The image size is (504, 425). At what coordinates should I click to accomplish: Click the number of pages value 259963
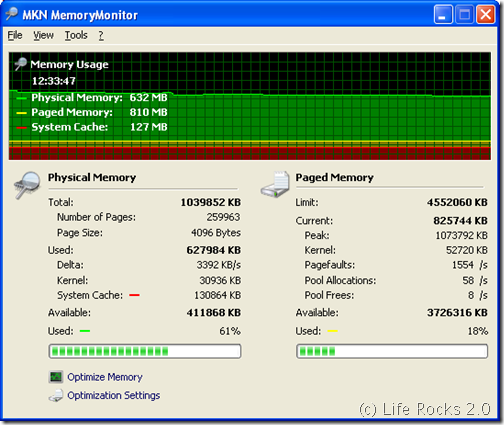point(223,217)
